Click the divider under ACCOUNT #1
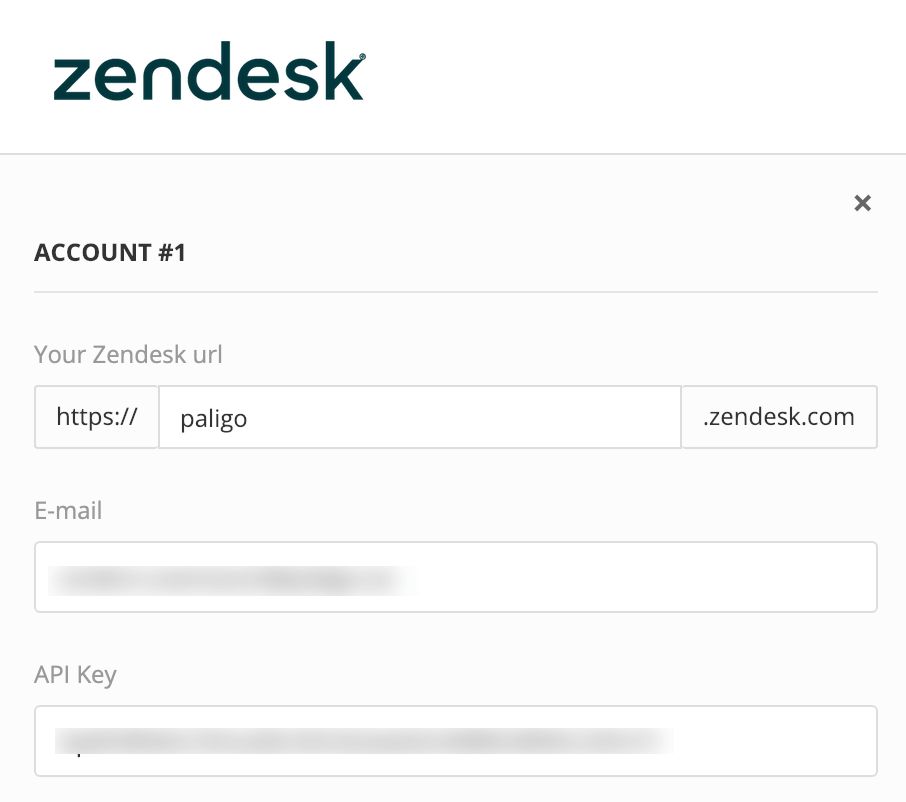The height and width of the screenshot is (802, 906). pyautogui.click(x=455, y=291)
